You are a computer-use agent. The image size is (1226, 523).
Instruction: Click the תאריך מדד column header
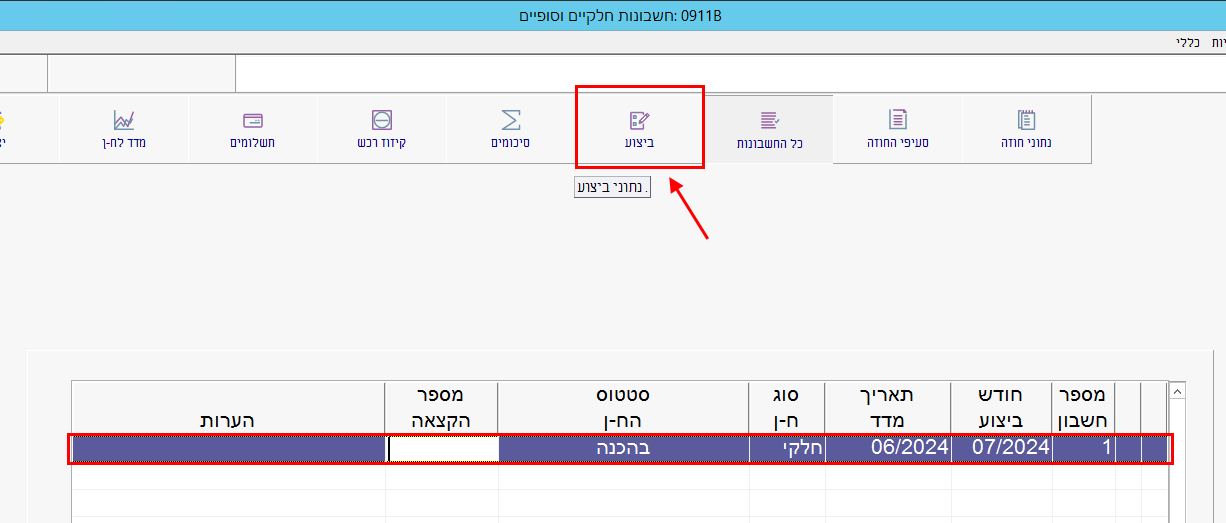tap(888, 408)
